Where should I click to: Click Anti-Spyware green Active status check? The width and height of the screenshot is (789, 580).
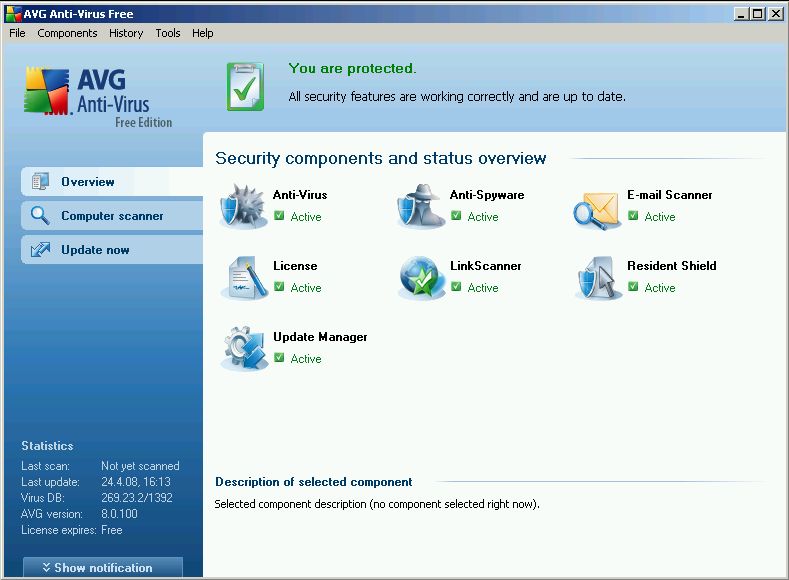[x=456, y=216]
